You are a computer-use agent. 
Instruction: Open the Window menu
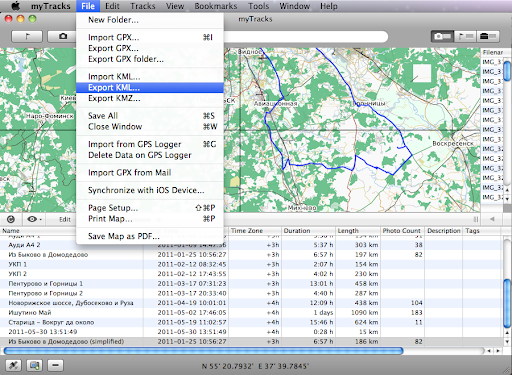[294, 6]
